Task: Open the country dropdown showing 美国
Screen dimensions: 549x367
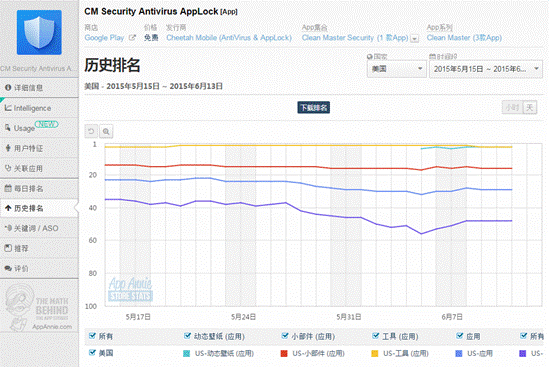Action: pos(397,69)
